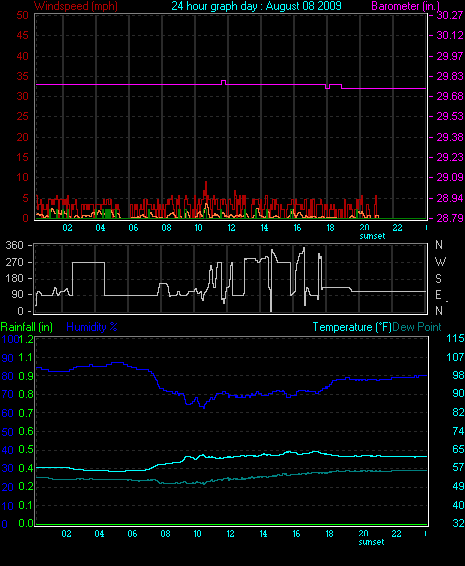Click the 50 mph windspeed scale value
The height and width of the screenshot is (566, 465).
coord(22,15)
